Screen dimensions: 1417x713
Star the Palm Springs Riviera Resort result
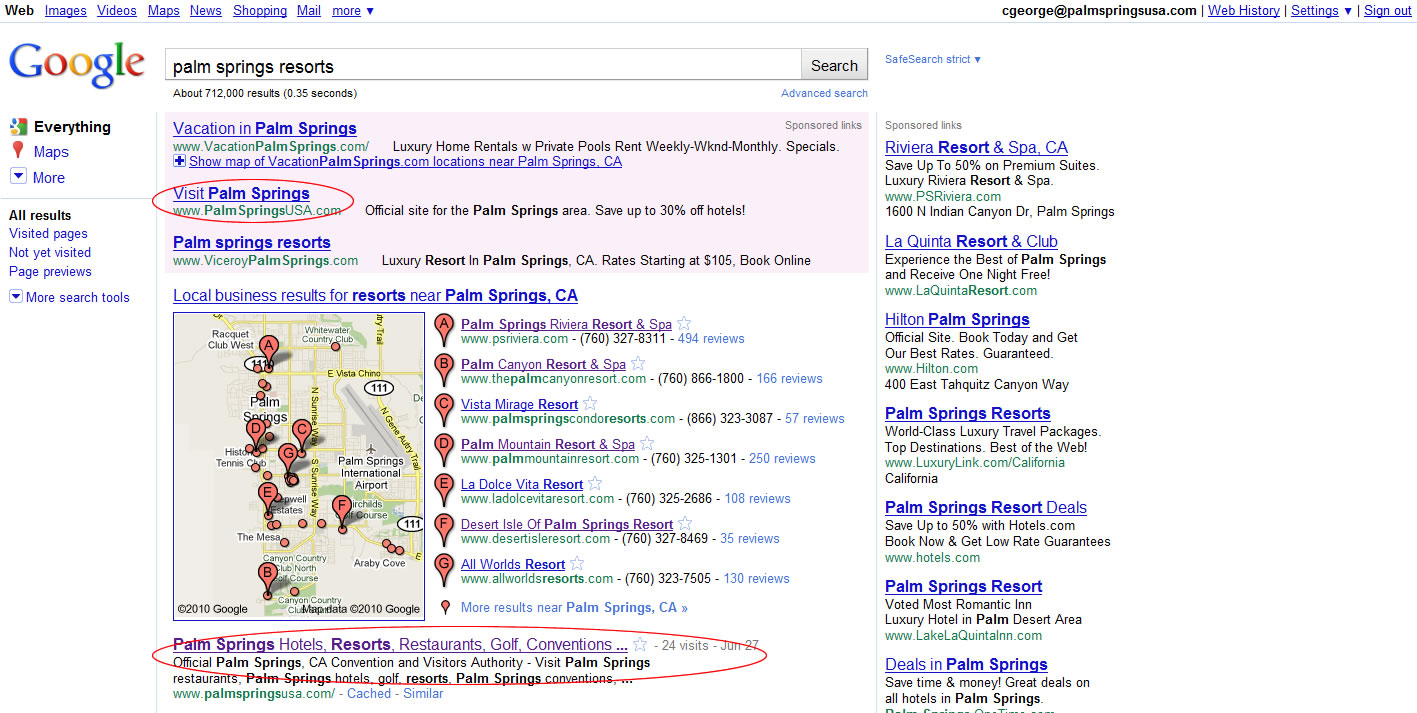point(684,324)
